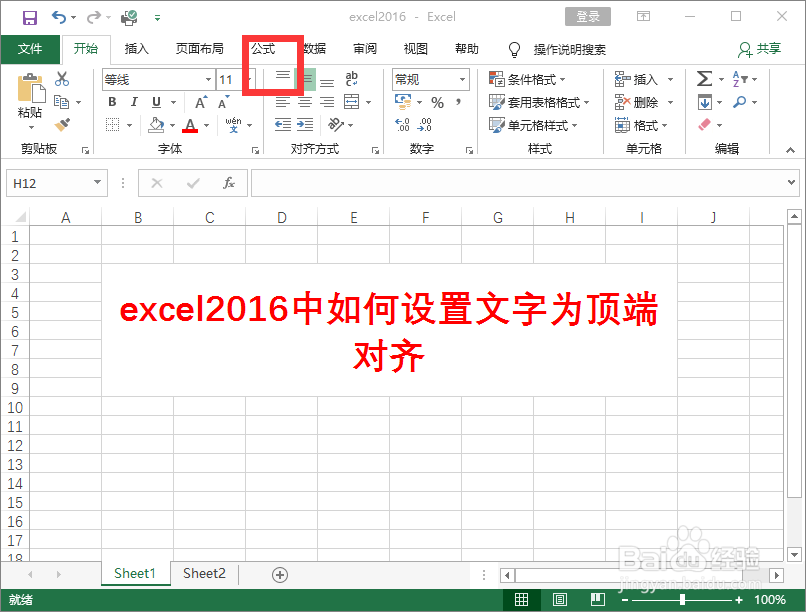Click the Cut scissors icon
The image size is (806, 612).
62,79
